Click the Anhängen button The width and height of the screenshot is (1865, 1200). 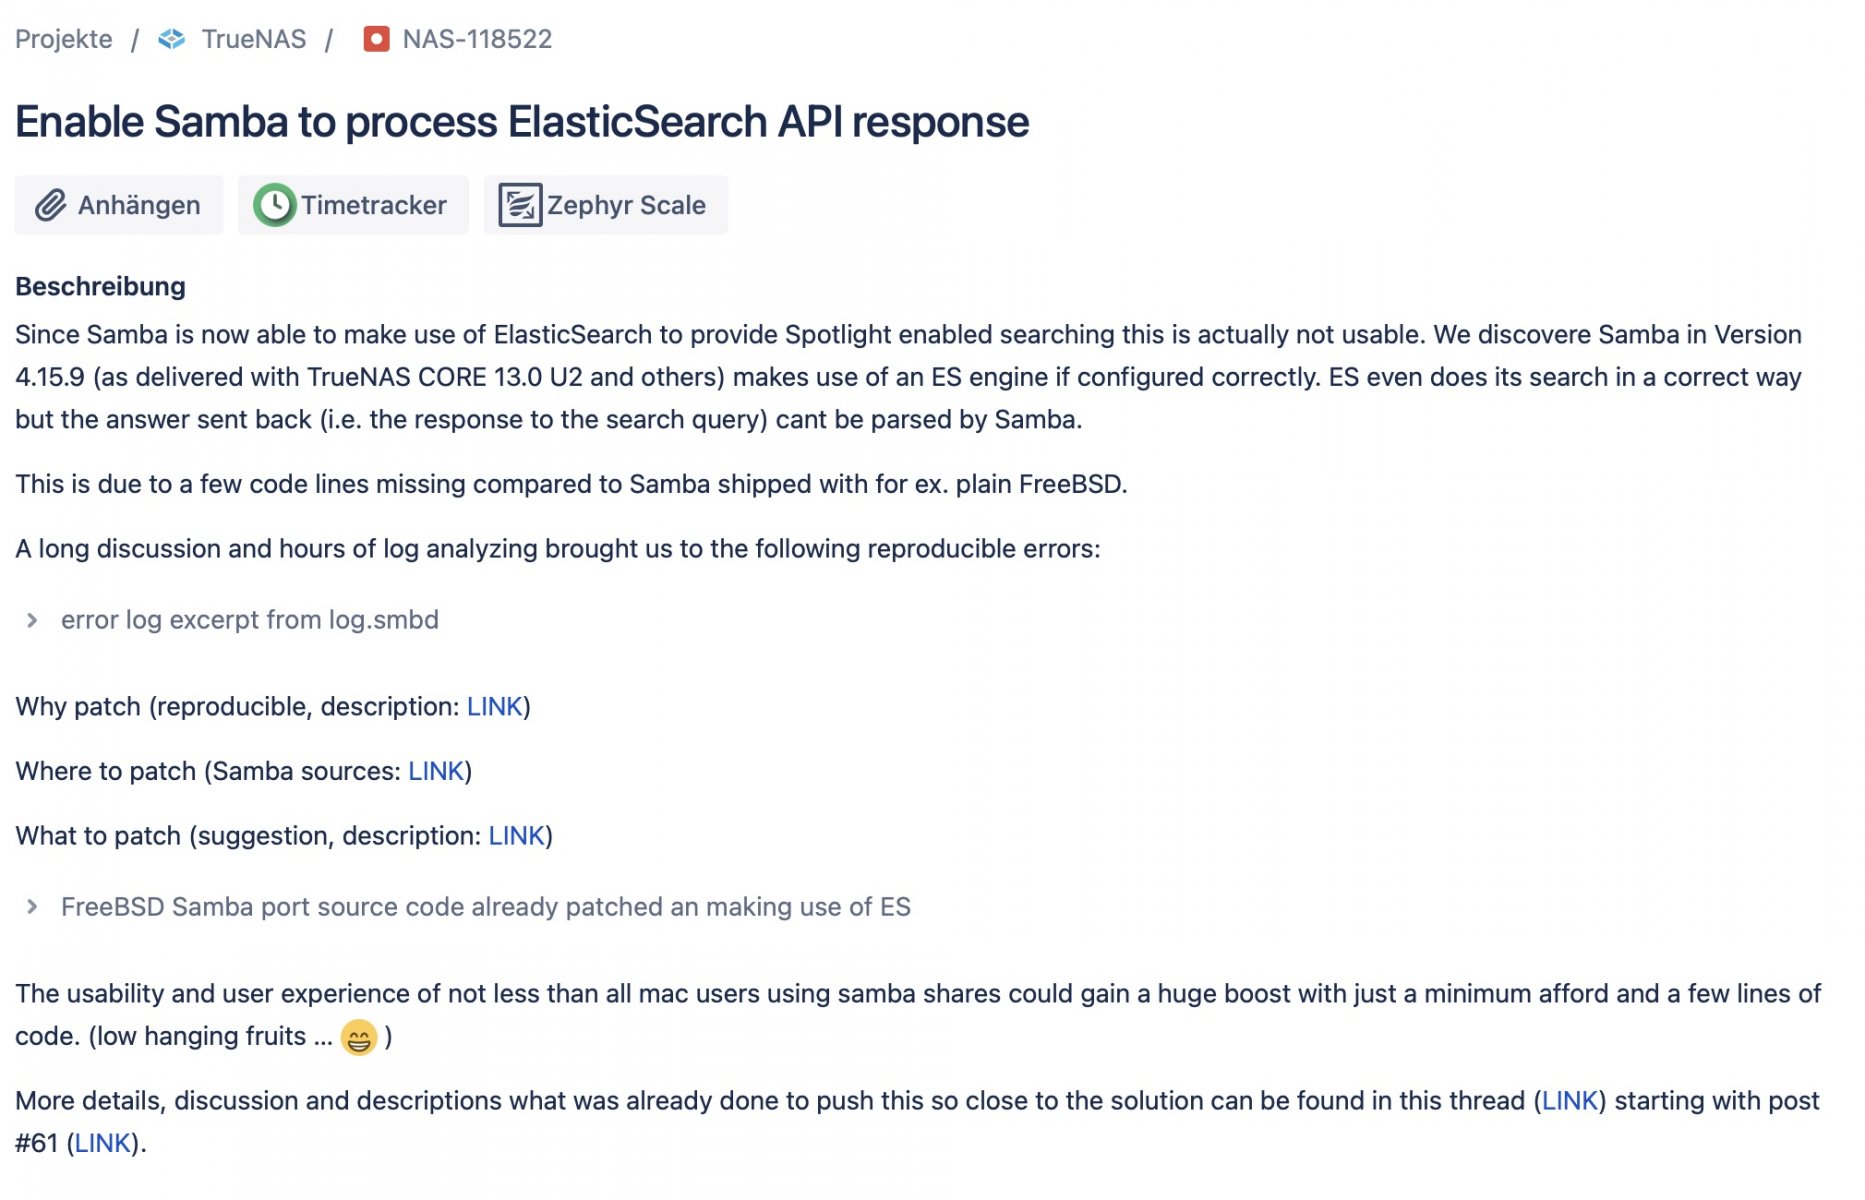[119, 205]
